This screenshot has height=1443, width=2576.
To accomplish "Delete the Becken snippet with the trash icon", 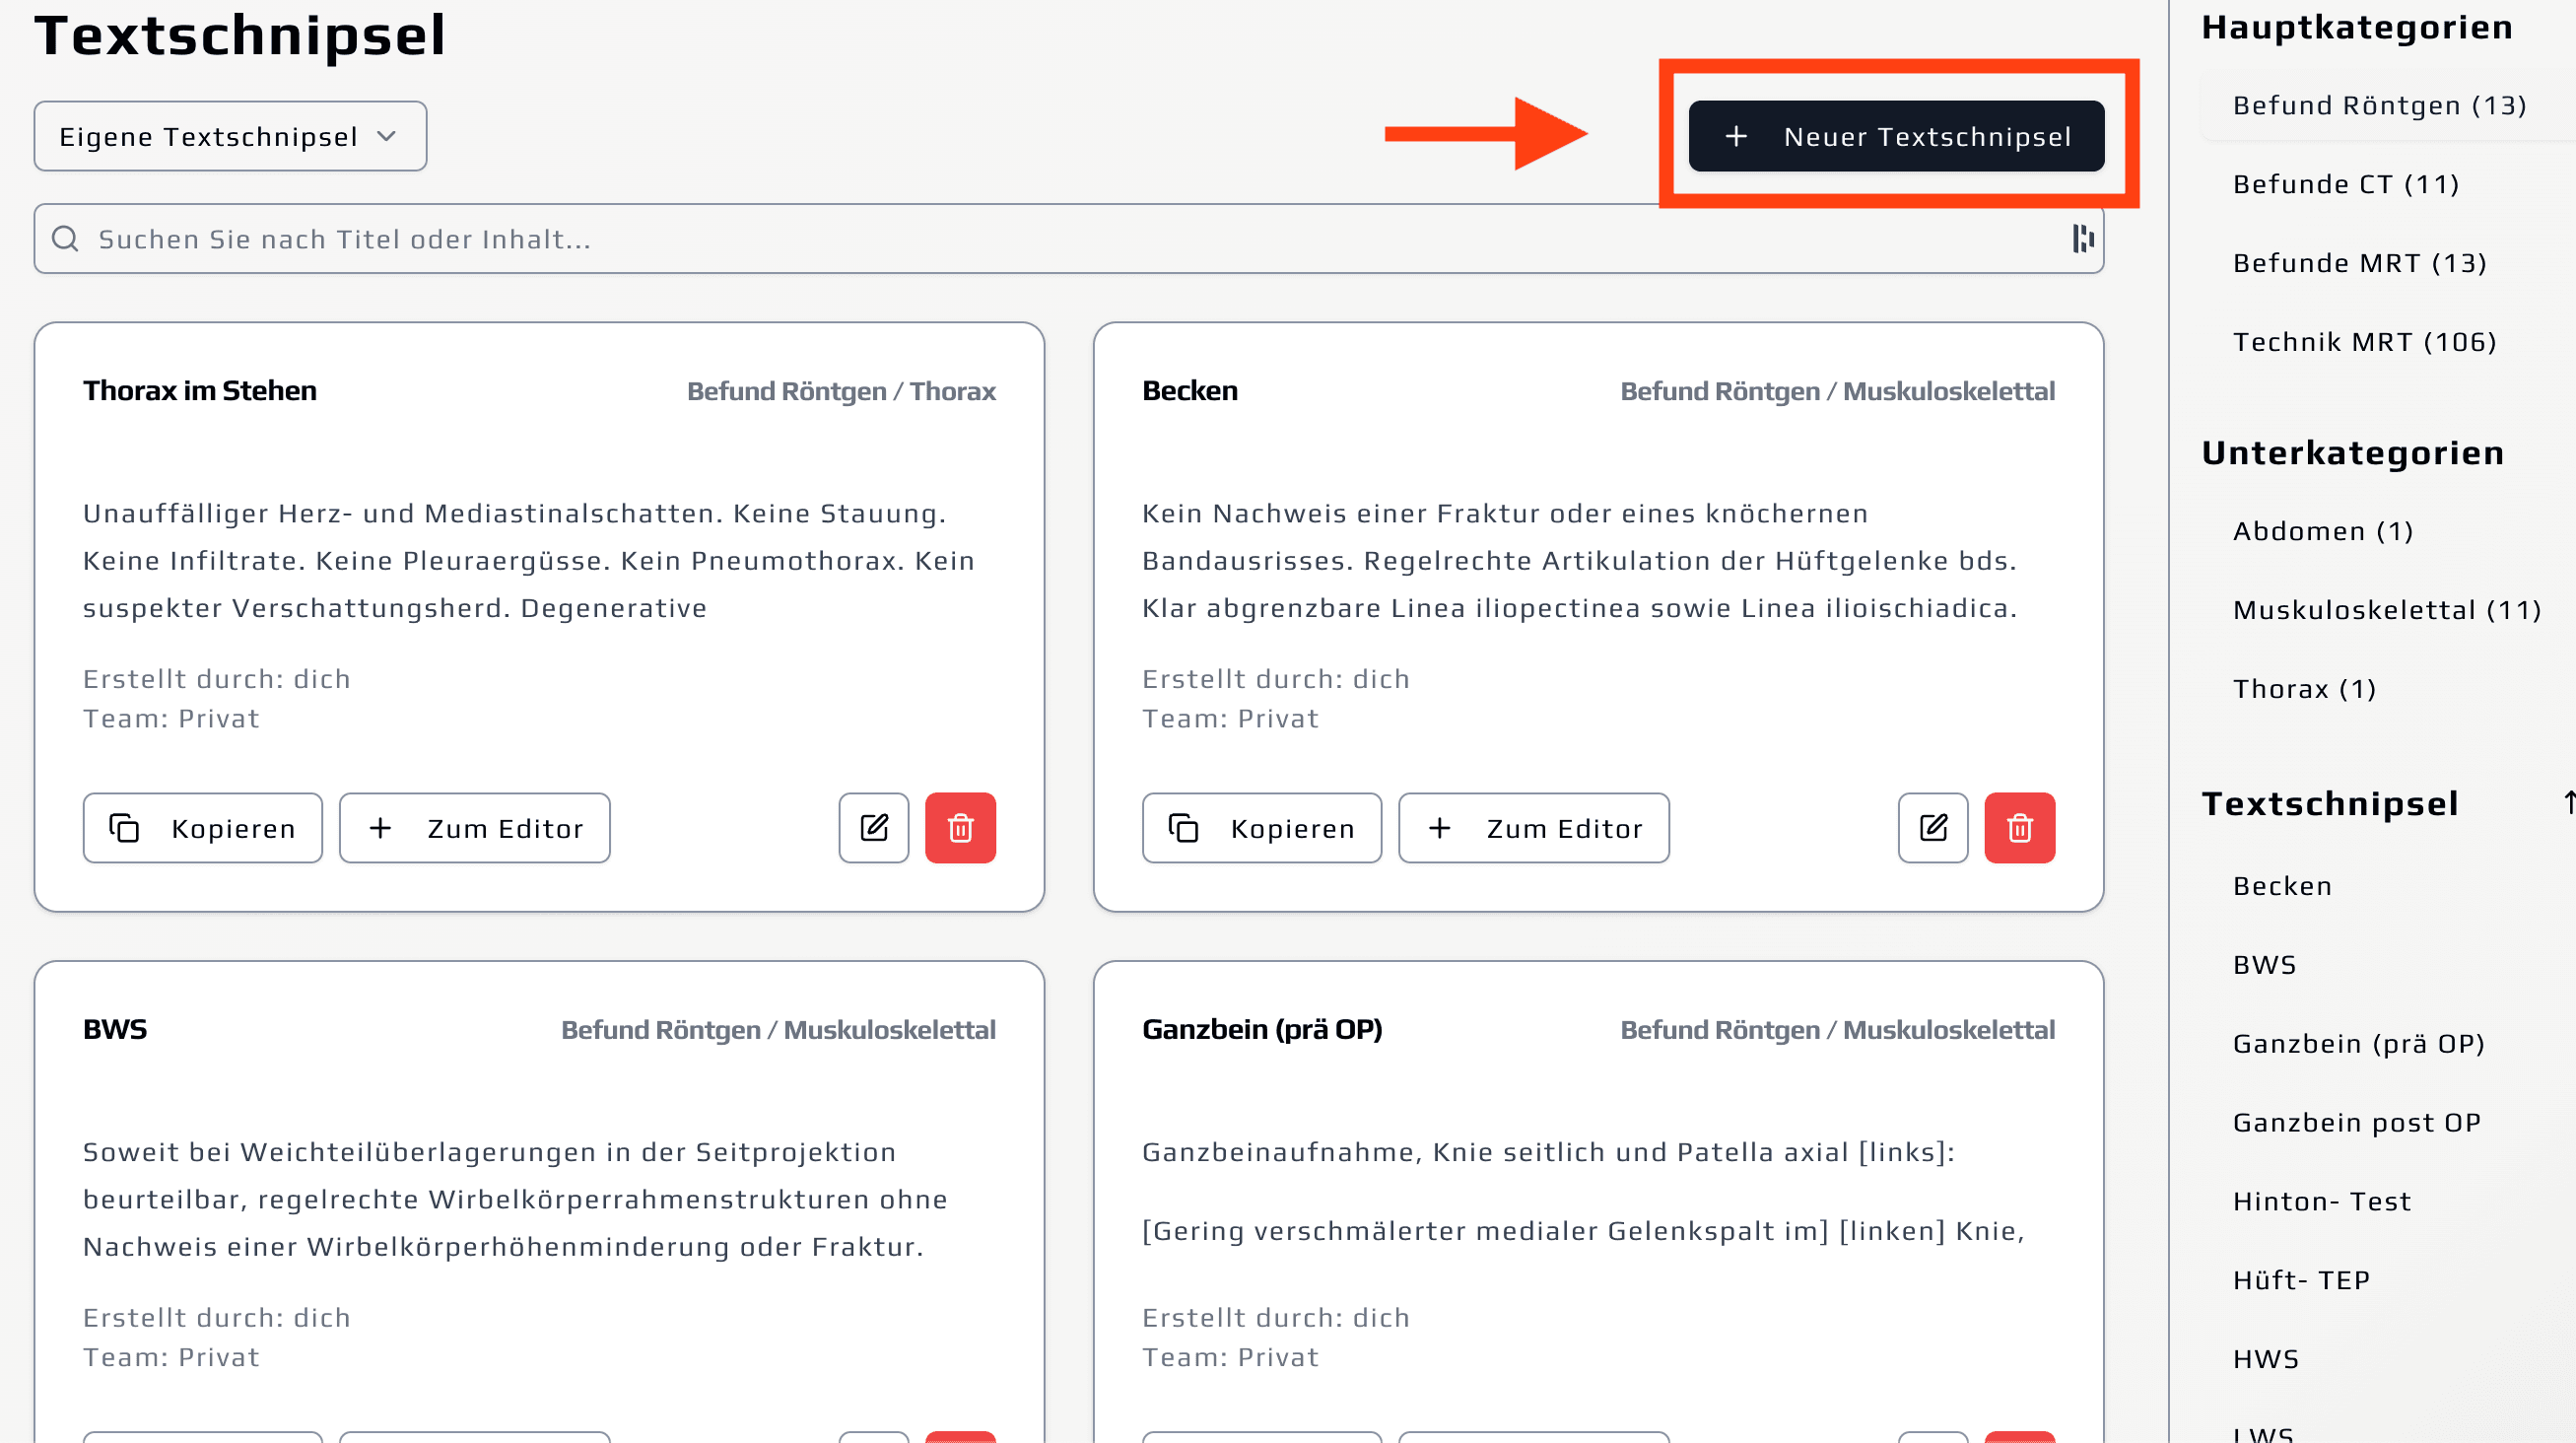I will click(2020, 828).
